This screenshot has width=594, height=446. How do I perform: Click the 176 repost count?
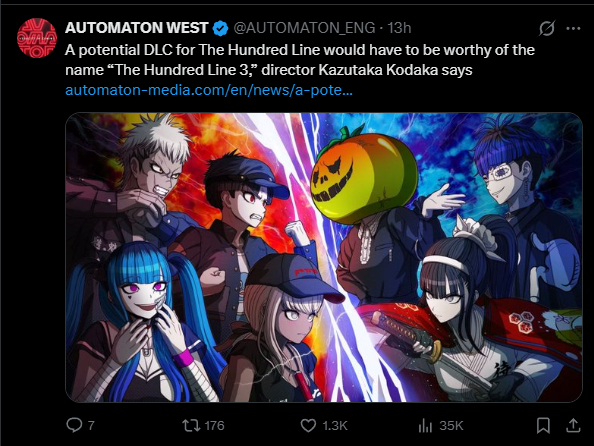tap(214, 426)
